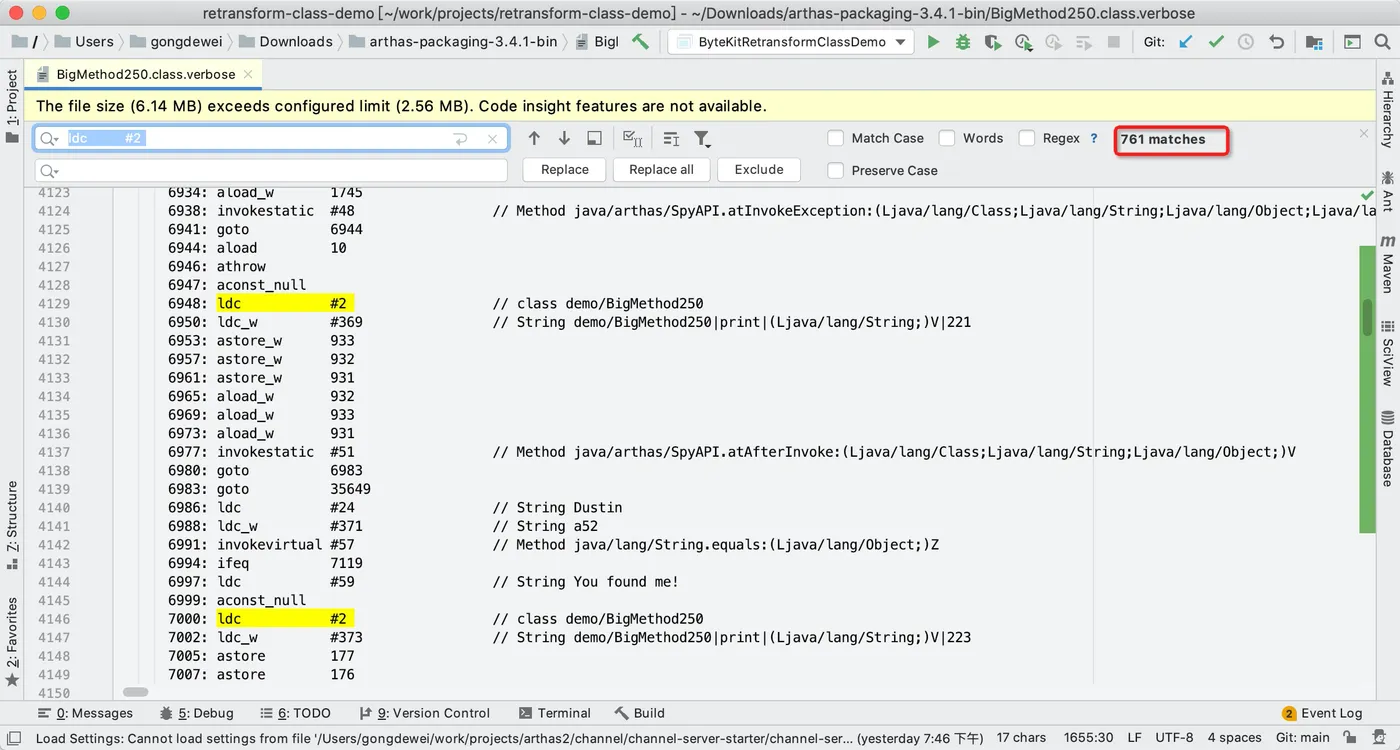This screenshot has width=1400, height=750.
Task: Run ByteKitRetransformClassDemo with the green play icon
Action: (933, 42)
